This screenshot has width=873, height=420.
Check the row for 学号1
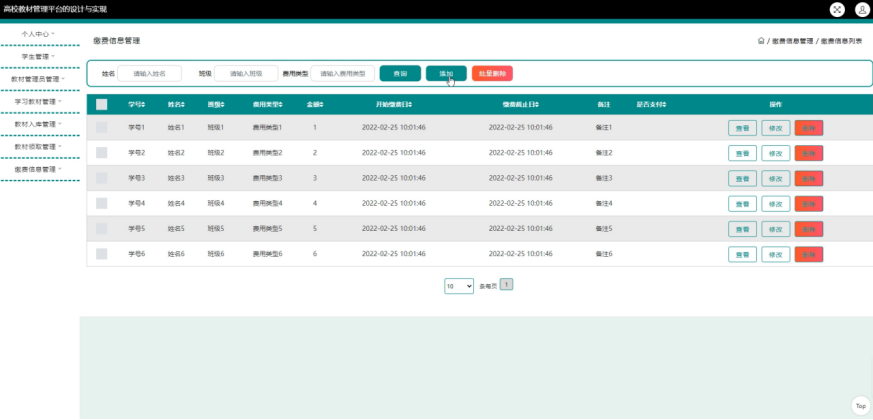pyautogui.click(x=101, y=128)
